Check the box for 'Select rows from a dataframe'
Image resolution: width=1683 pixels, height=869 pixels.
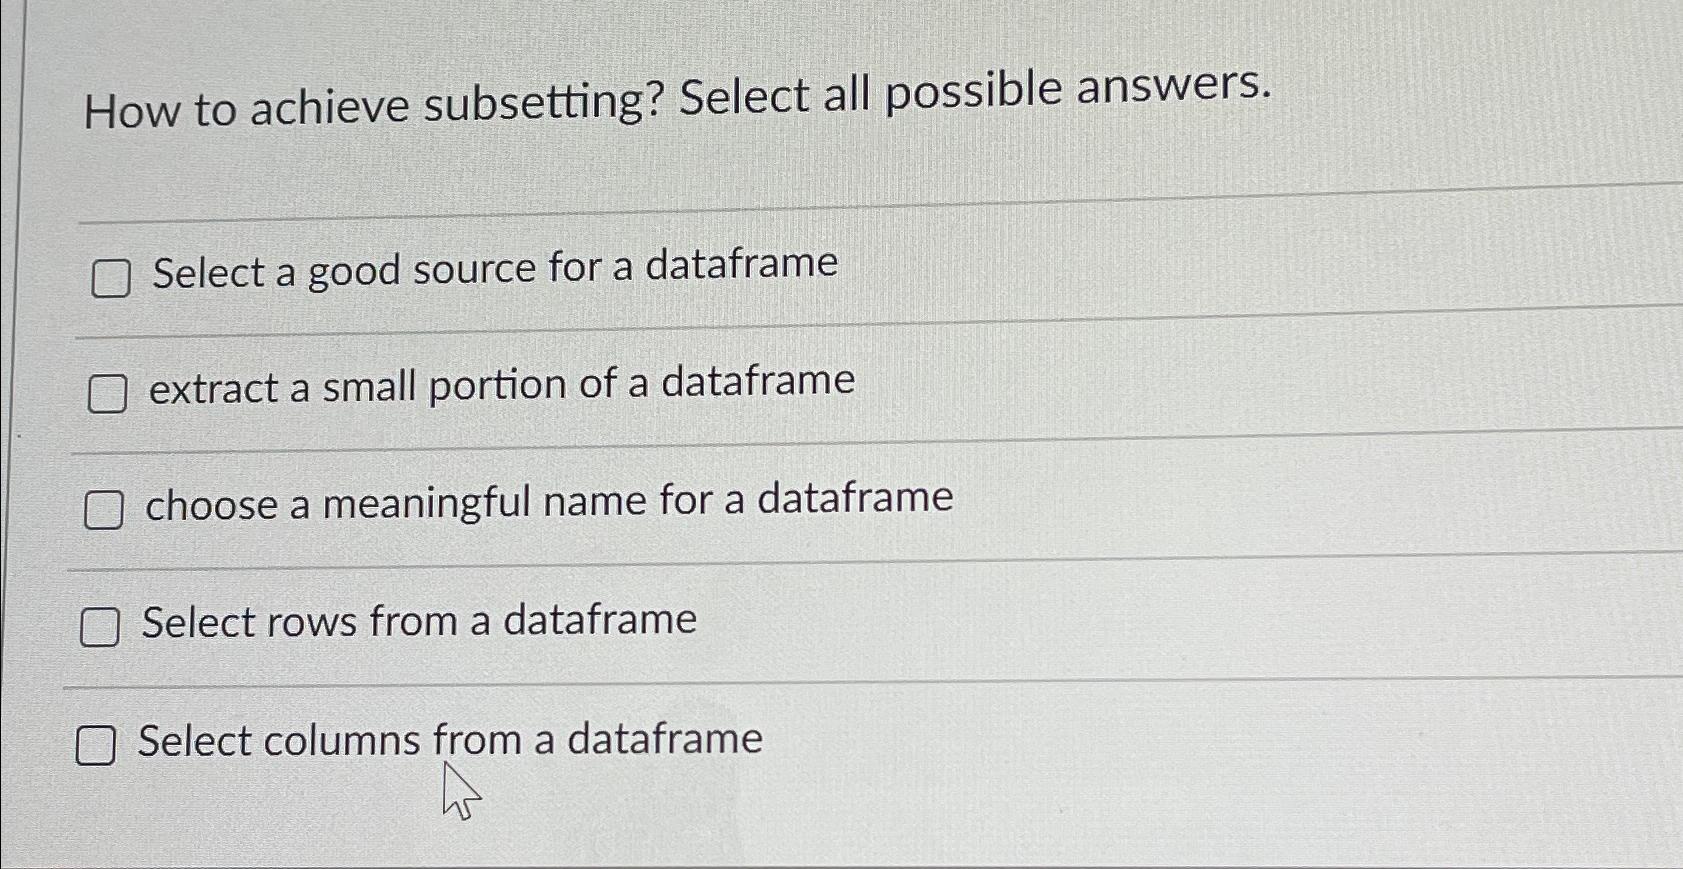(101, 629)
